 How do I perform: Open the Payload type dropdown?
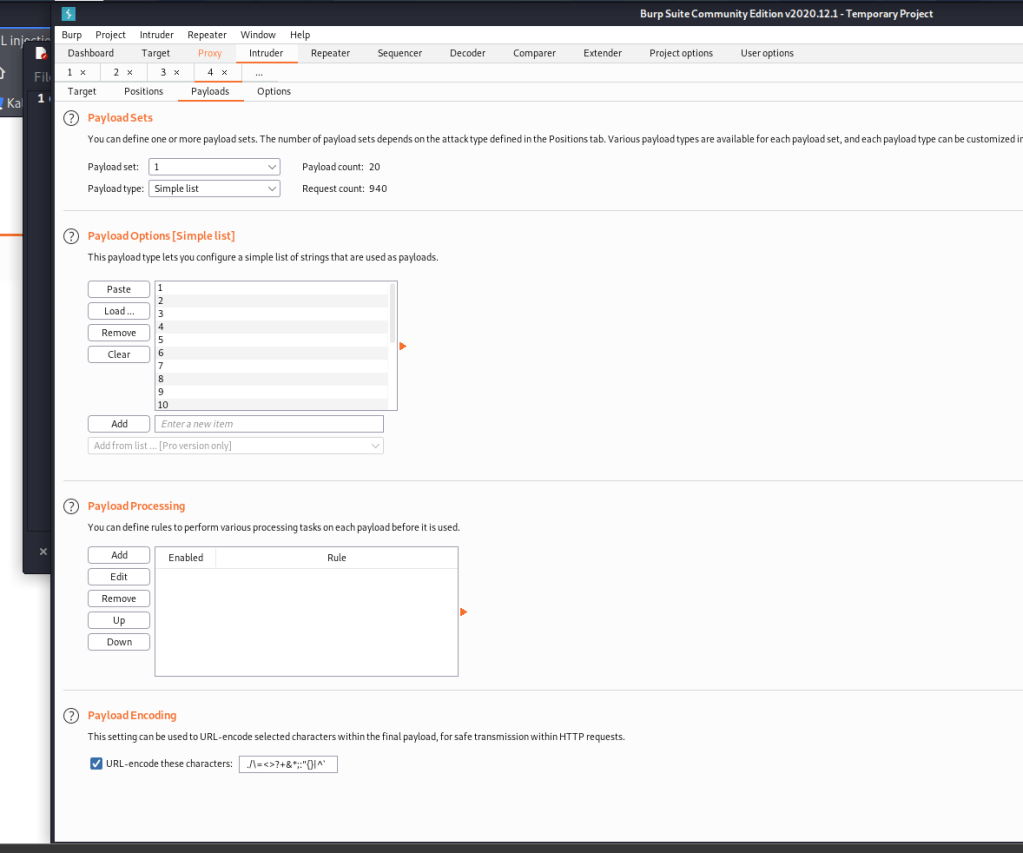215,188
